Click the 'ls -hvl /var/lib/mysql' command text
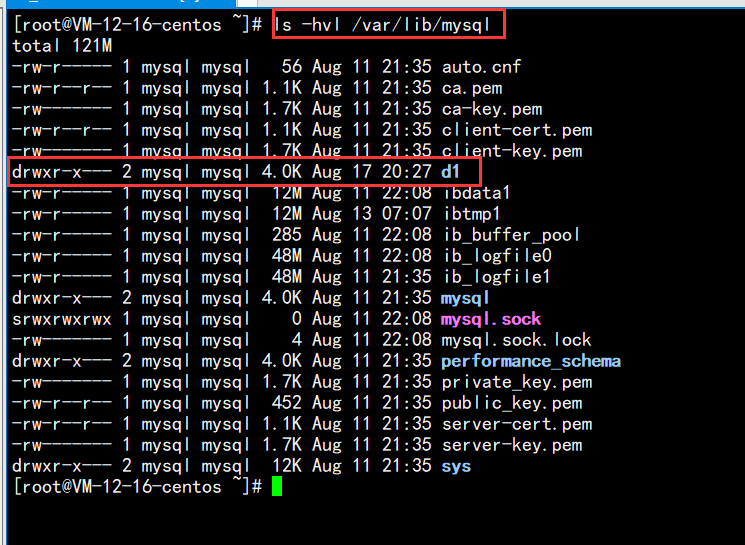The height and width of the screenshot is (545, 745). 382,25
